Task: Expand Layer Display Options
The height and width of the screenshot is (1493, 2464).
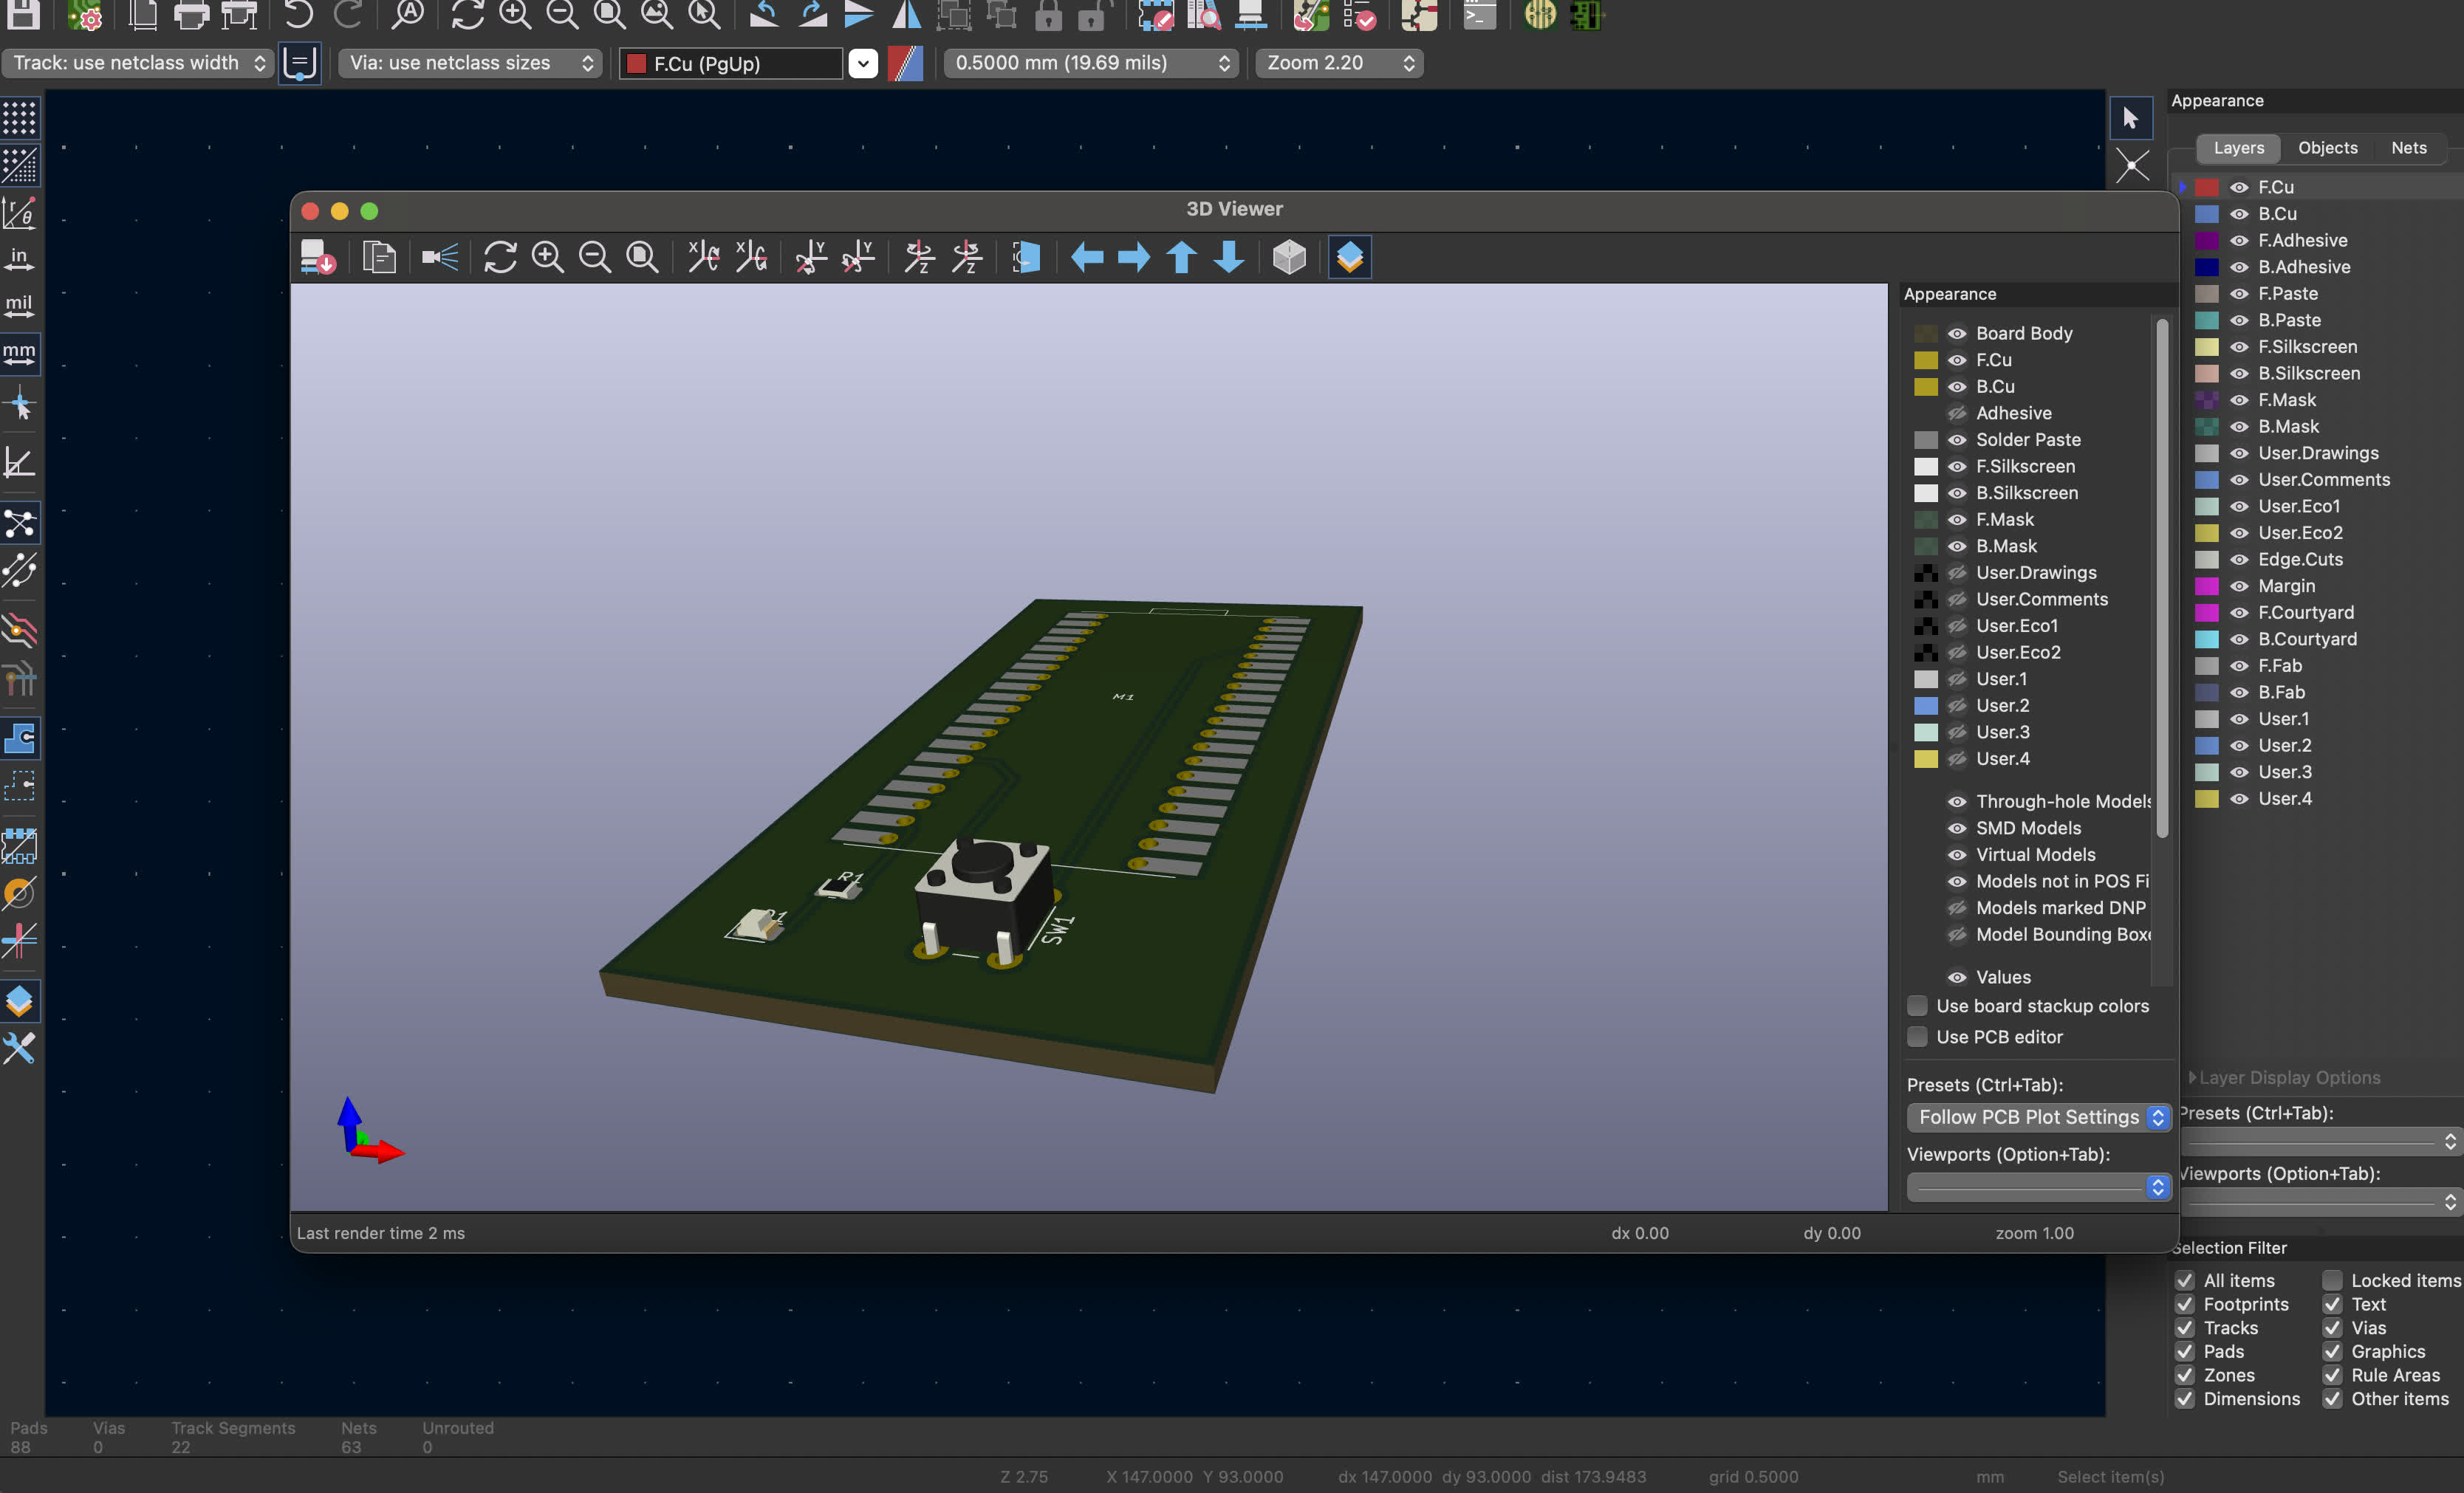Action: (2289, 1077)
